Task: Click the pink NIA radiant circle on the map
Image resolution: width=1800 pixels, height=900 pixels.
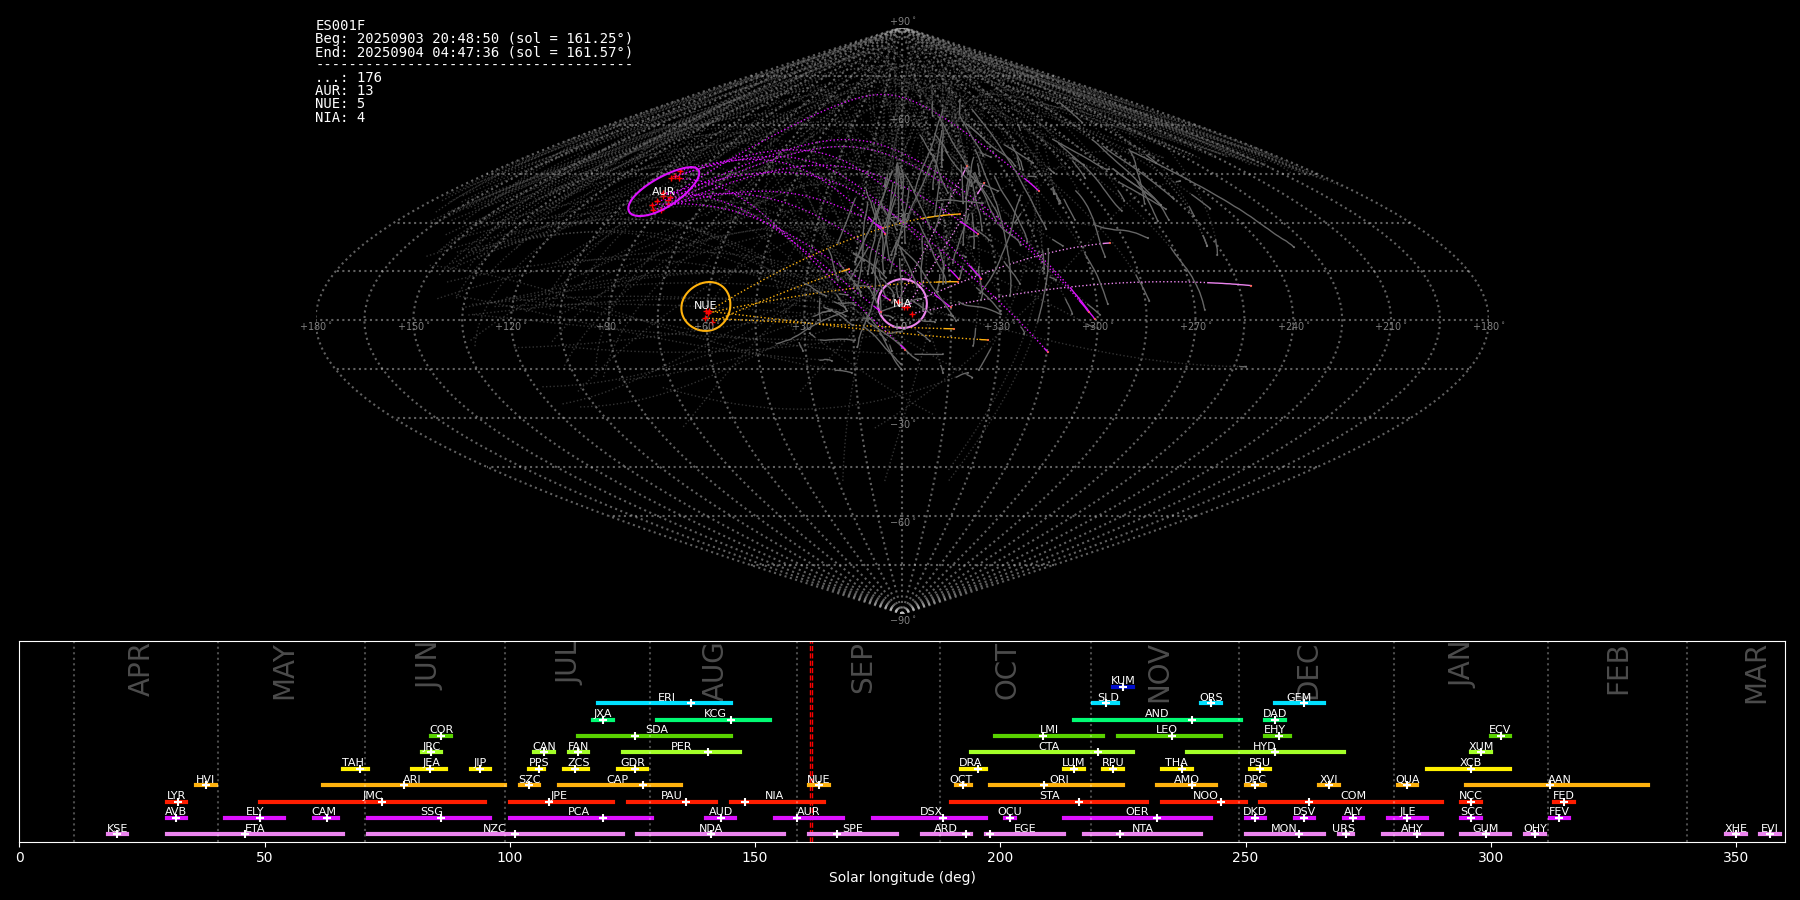Action: click(x=902, y=303)
